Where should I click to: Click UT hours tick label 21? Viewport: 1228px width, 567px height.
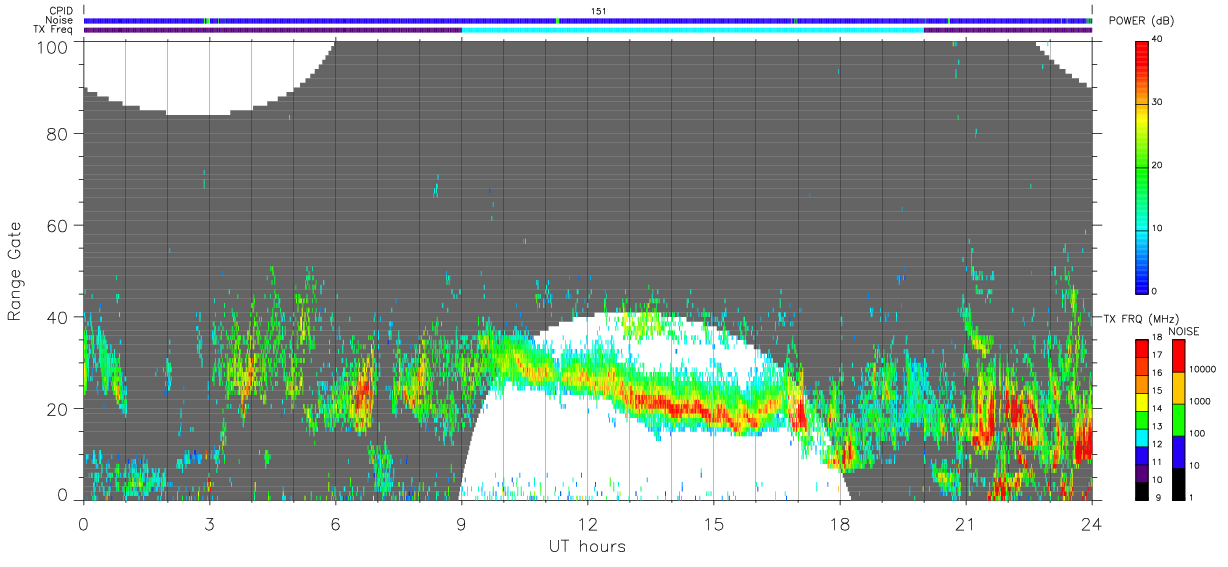pyautogui.click(x=965, y=524)
